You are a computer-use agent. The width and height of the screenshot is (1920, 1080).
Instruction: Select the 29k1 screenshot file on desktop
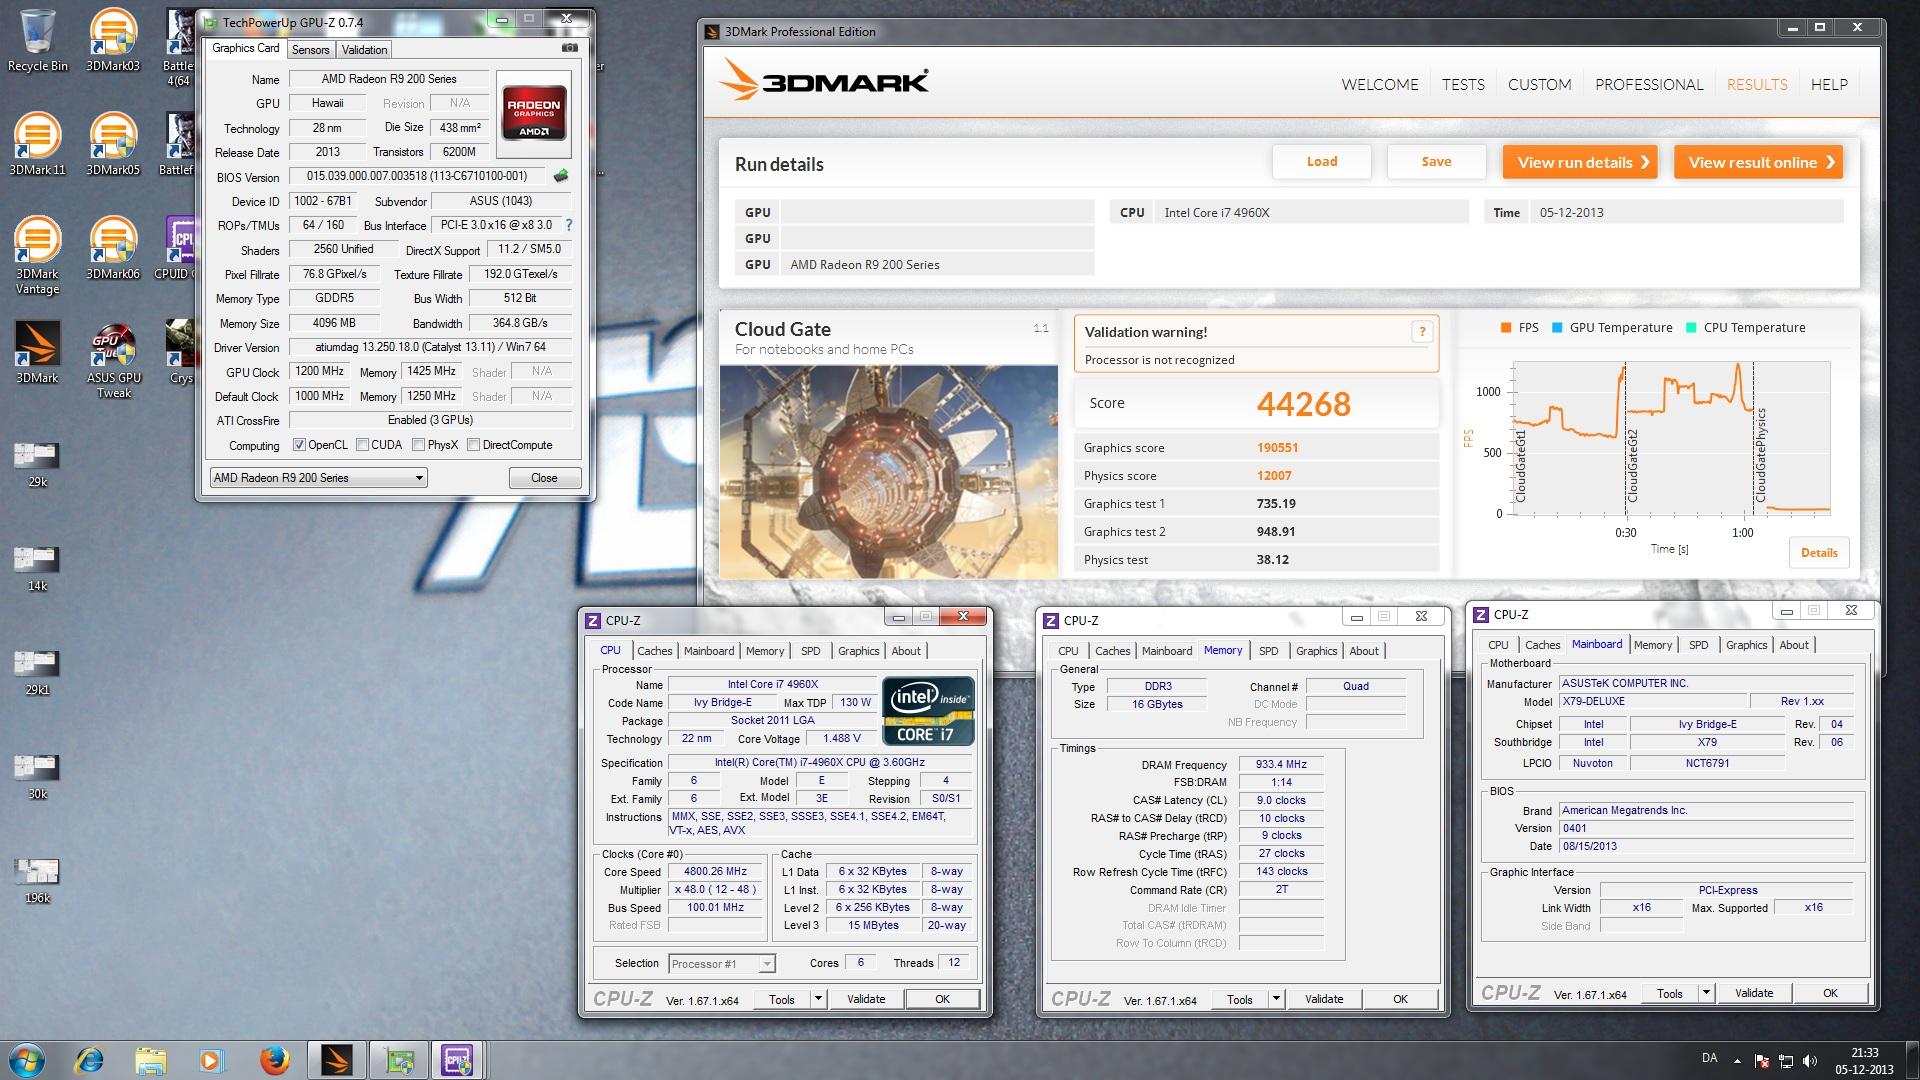tap(38, 673)
